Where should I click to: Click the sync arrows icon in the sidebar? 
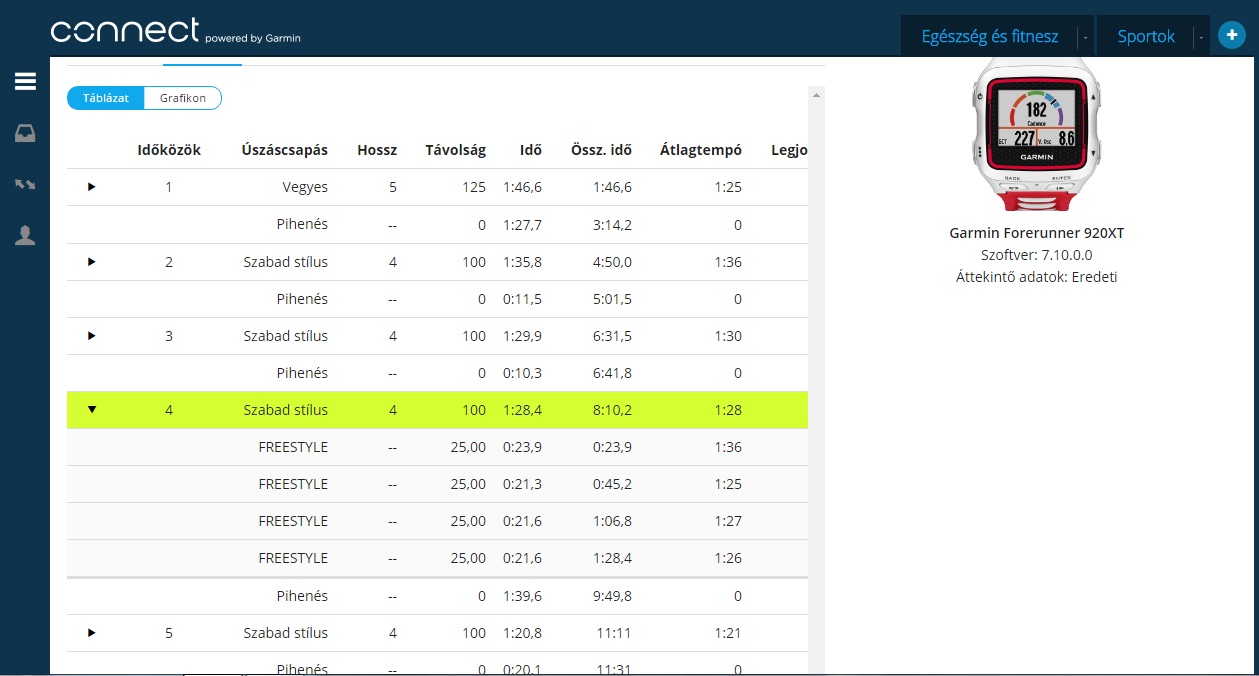tap(25, 185)
